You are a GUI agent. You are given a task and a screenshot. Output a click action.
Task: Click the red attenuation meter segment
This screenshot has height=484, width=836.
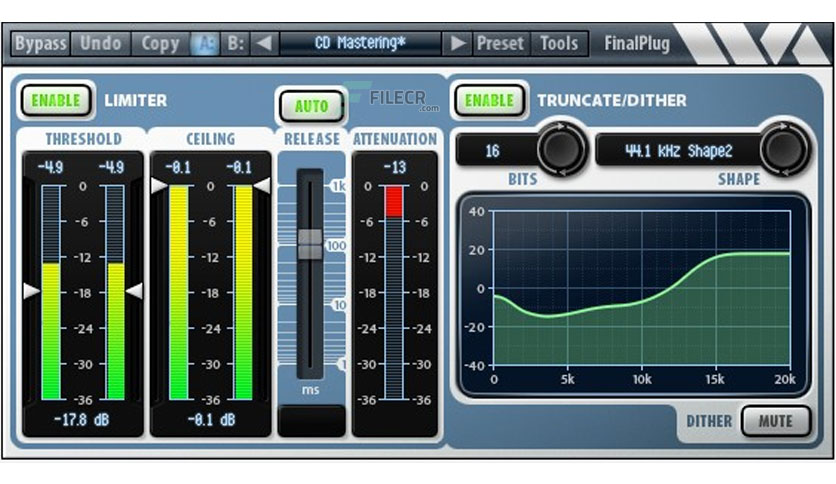(x=394, y=201)
